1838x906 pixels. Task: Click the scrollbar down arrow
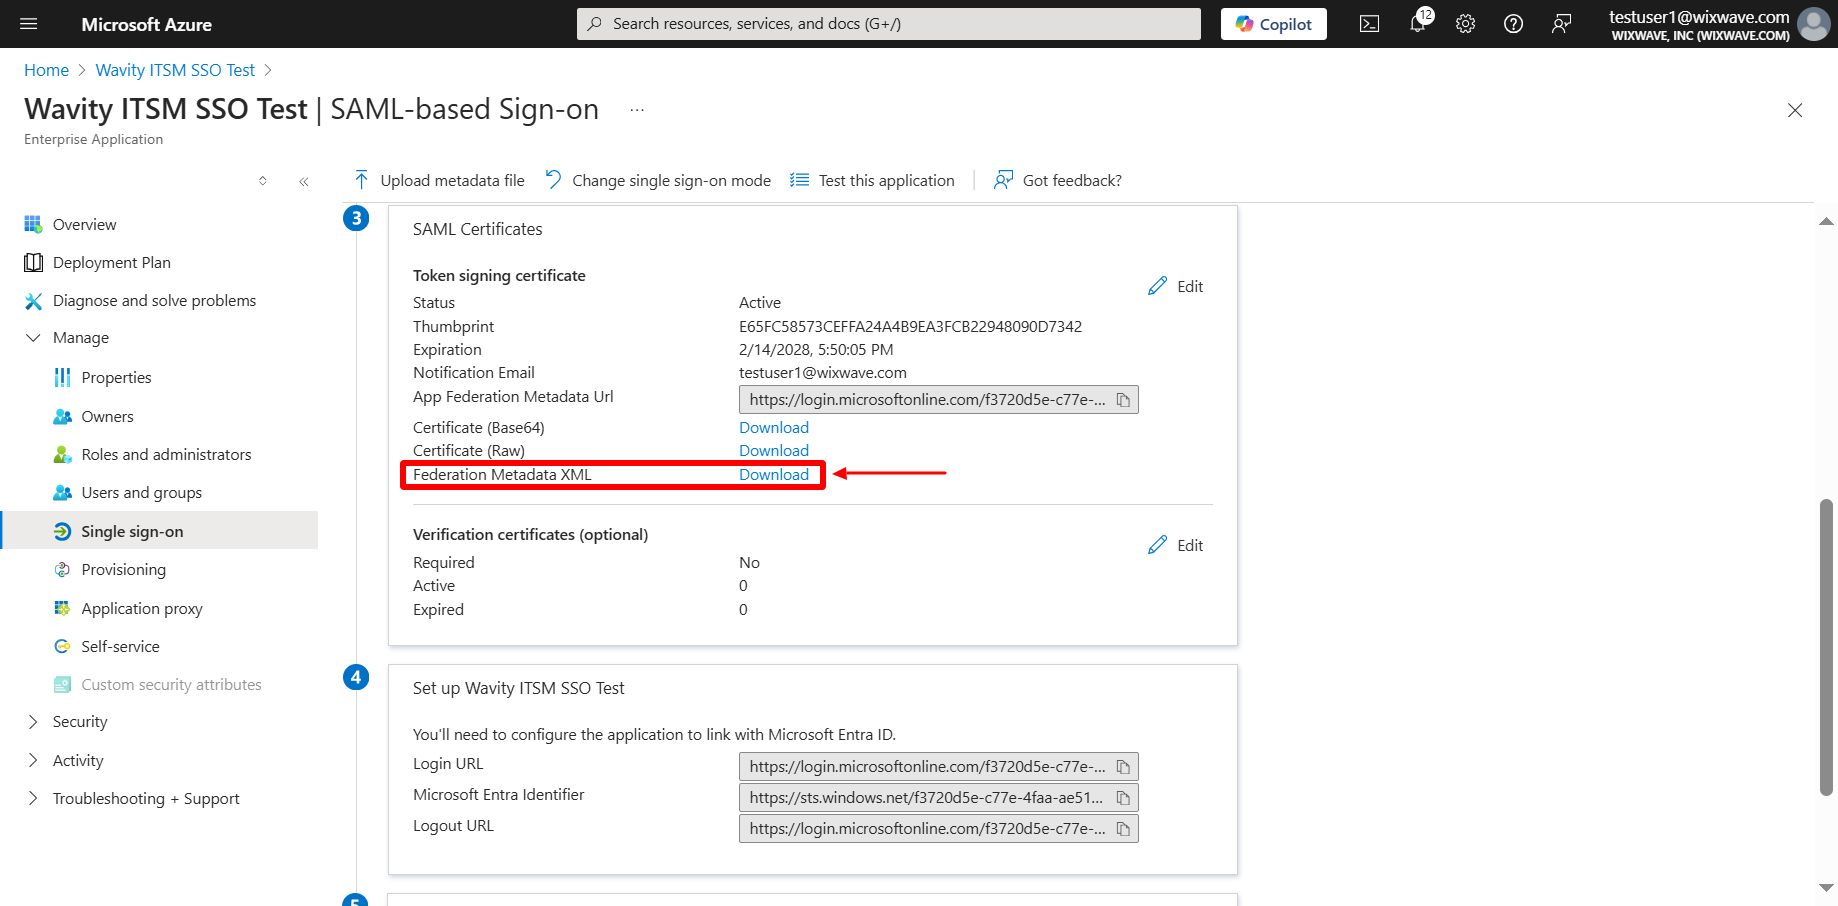(x=1826, y=887)
